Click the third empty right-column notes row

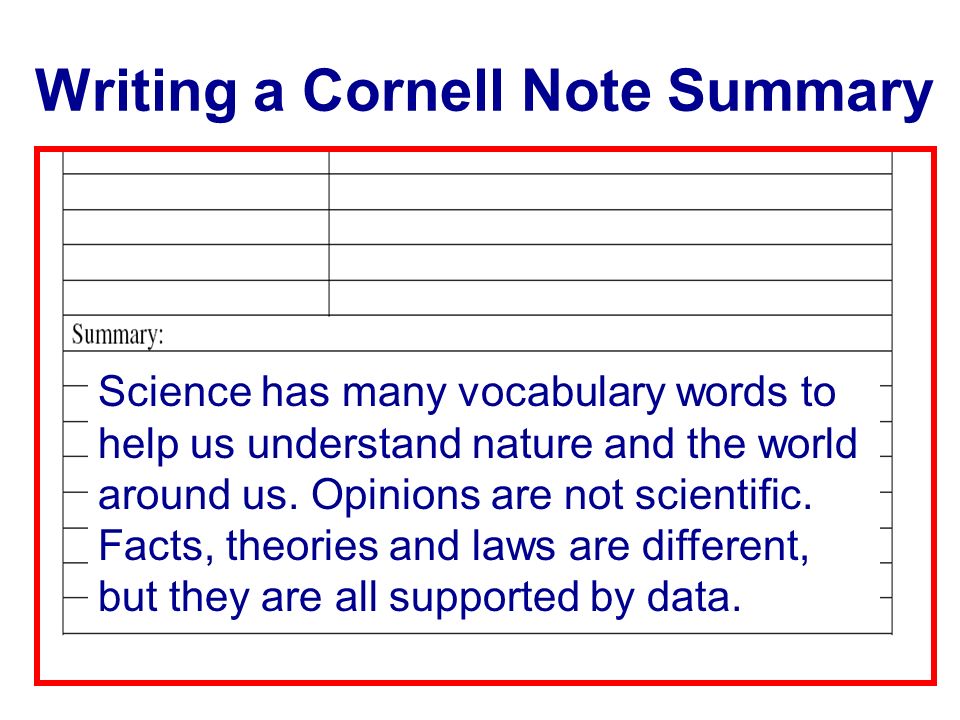click(x=610, y=227)
